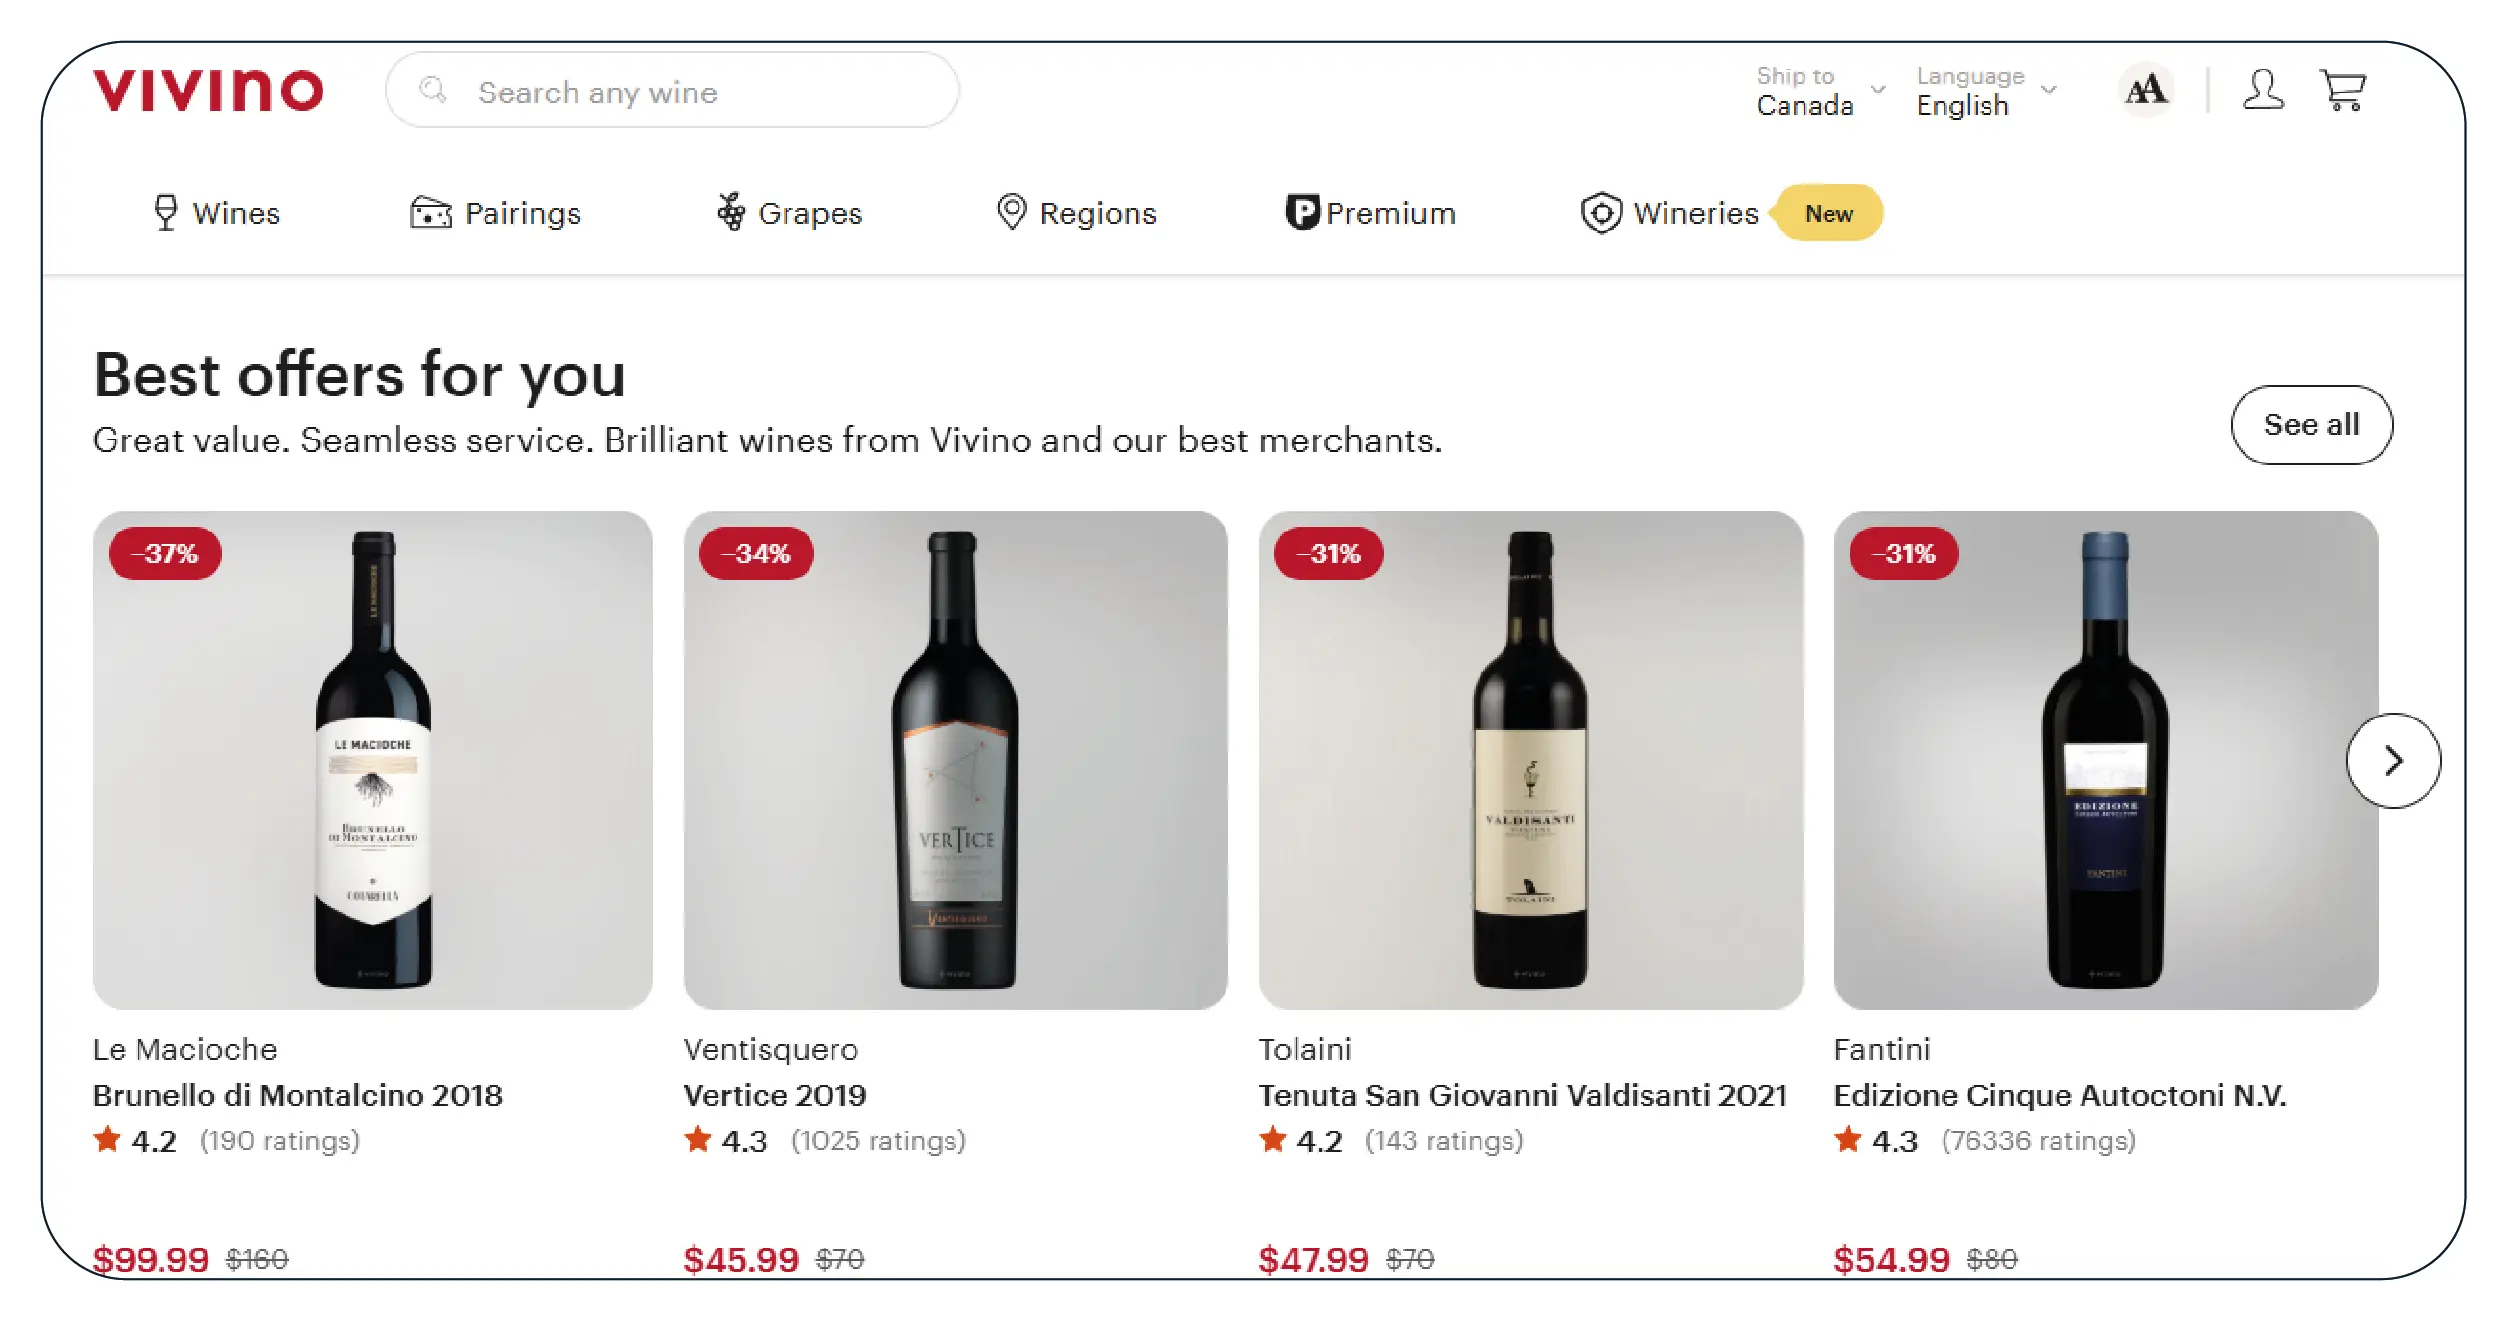Open the shopping cart icon
Image resolution: width=2509 pixels, height=1321 pixels.
click(2342, 90)
